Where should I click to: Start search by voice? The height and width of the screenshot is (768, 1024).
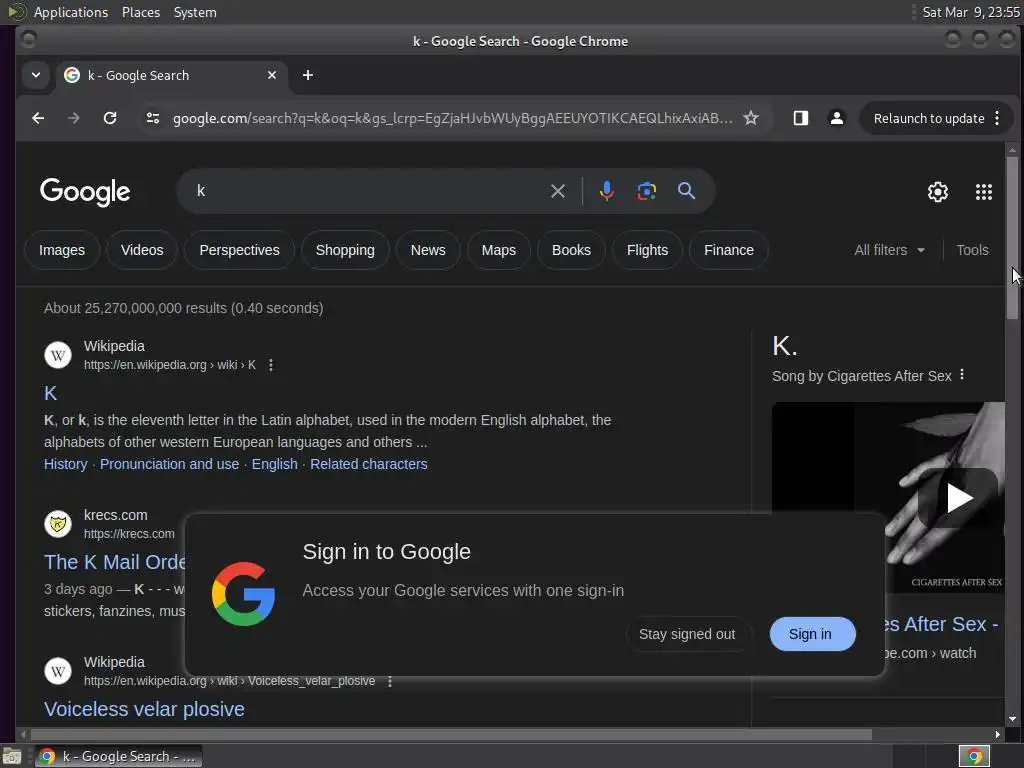point(607,191)
